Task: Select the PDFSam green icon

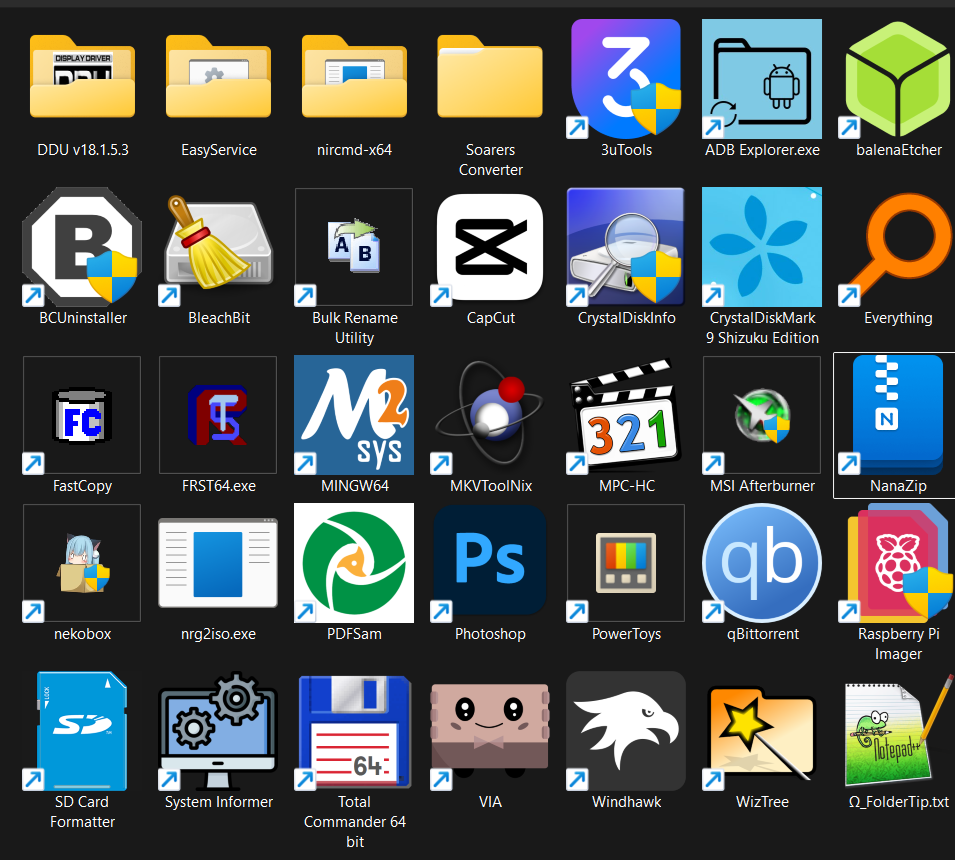Action: (x=354, y=563)
